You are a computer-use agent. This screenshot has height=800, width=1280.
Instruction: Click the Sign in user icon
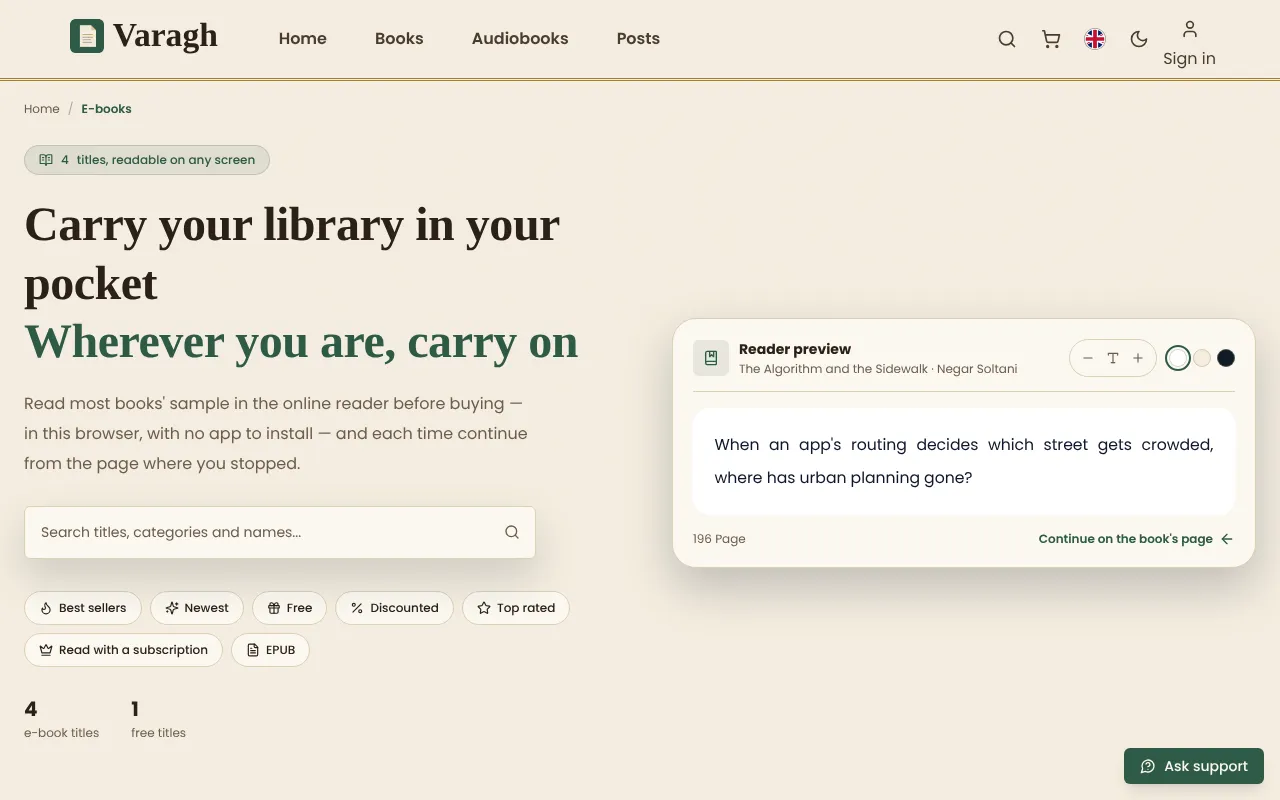point(1189,28)
